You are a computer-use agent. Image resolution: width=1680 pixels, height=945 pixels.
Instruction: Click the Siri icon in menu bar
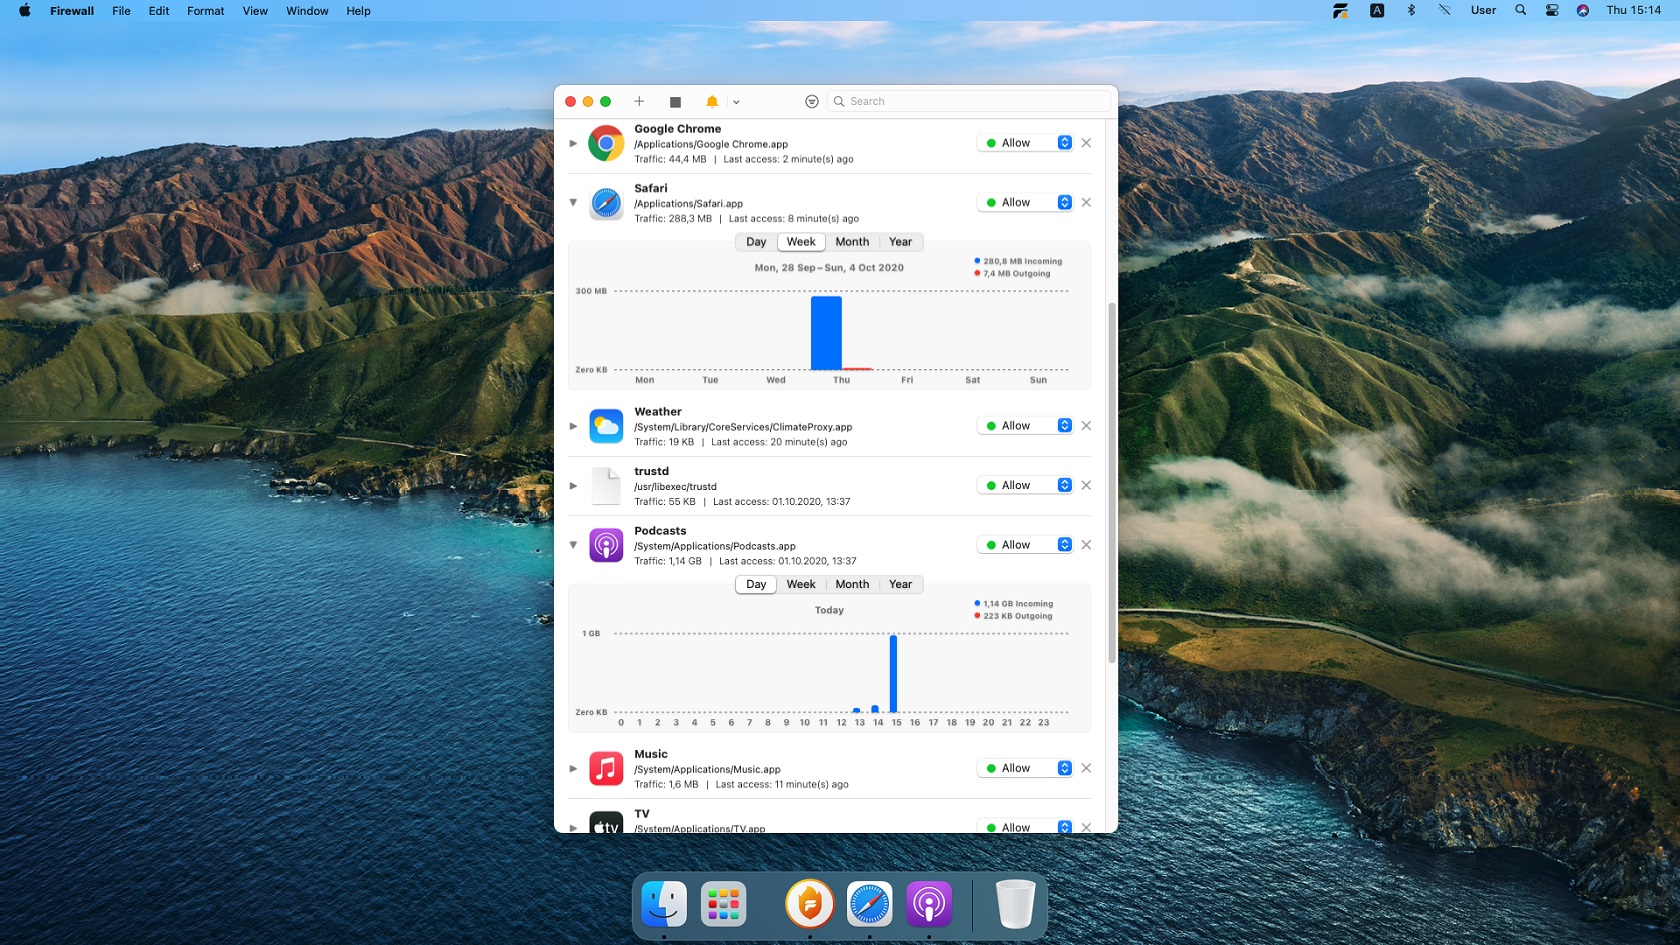click(1583, 10)
